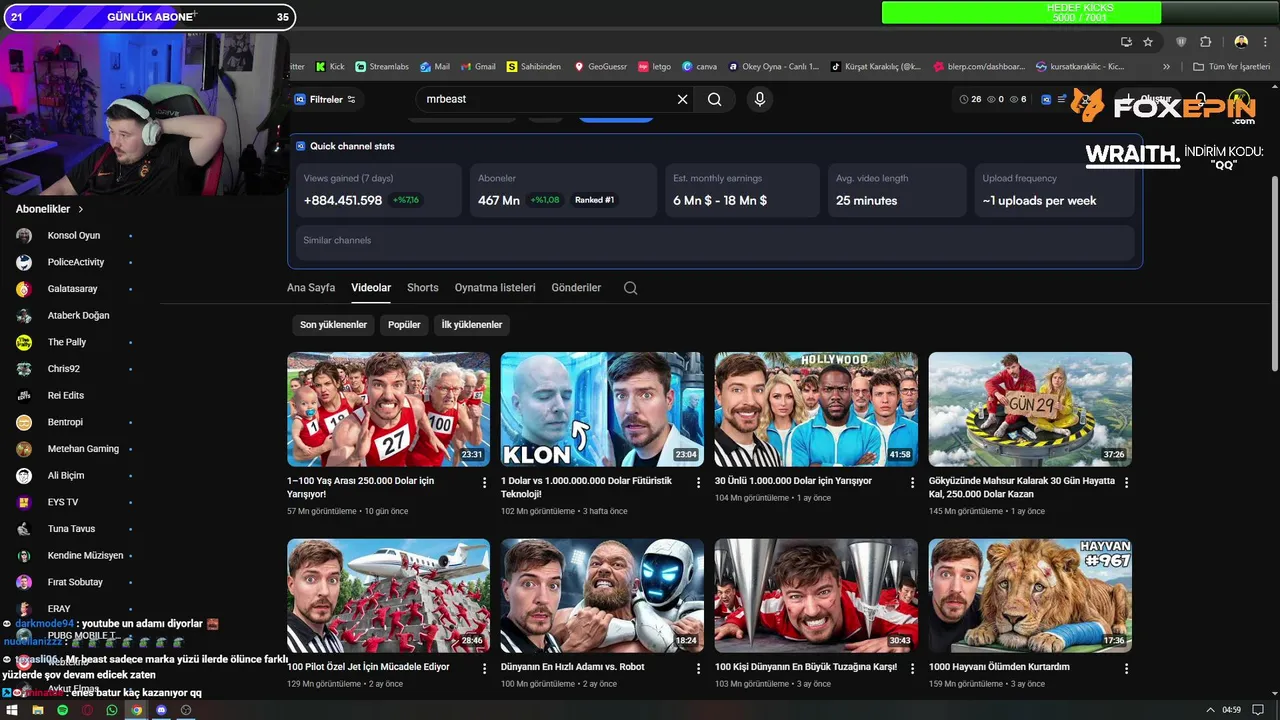Start voice search with the microphone icon
The image size is (1280, 720).
pos(760,99)
